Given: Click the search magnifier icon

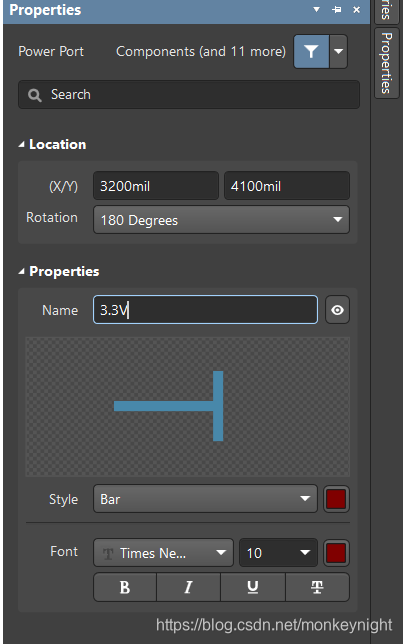Looking at the screenshot, I should pos(35,95).
